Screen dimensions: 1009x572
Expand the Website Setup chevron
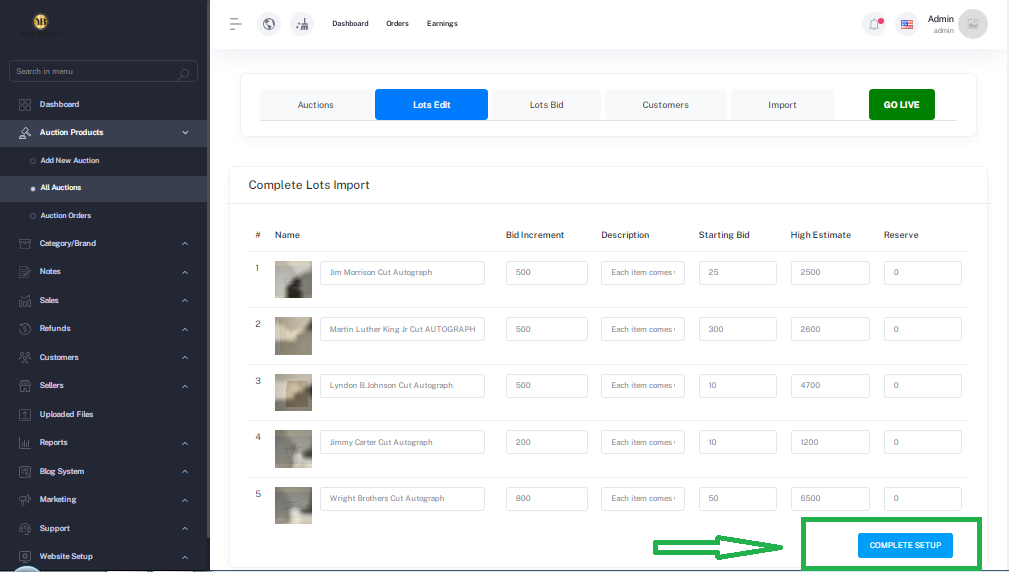[x=185, y=557]
